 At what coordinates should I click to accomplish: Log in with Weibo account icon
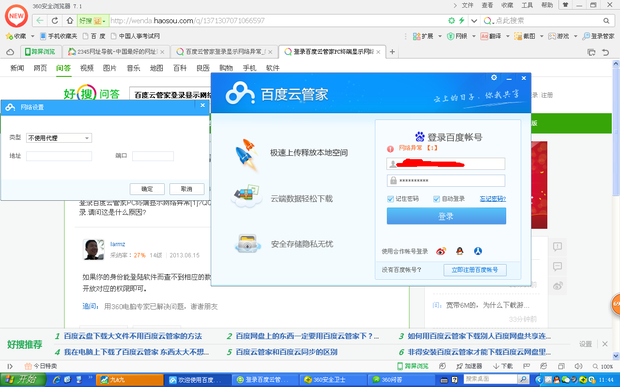pyautogui.click(x=441, y=251)
